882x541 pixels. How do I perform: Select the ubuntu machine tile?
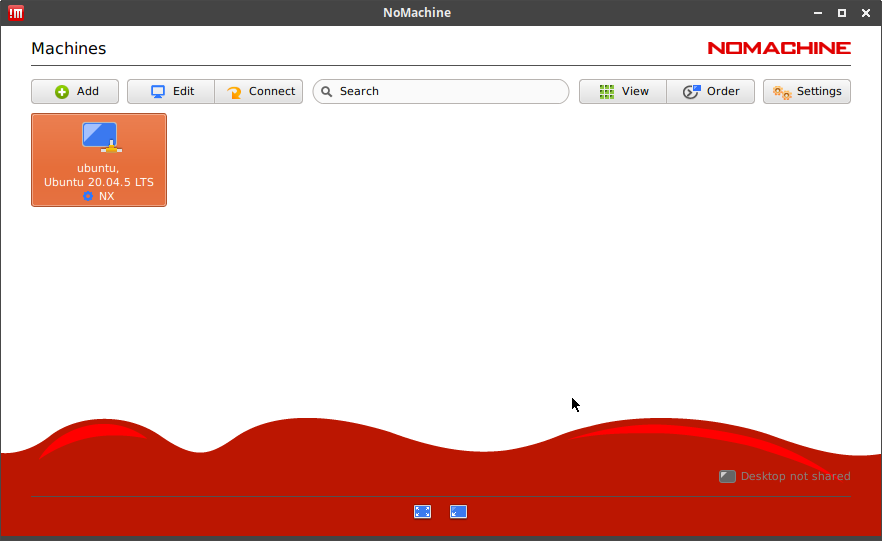click(99, 160)
